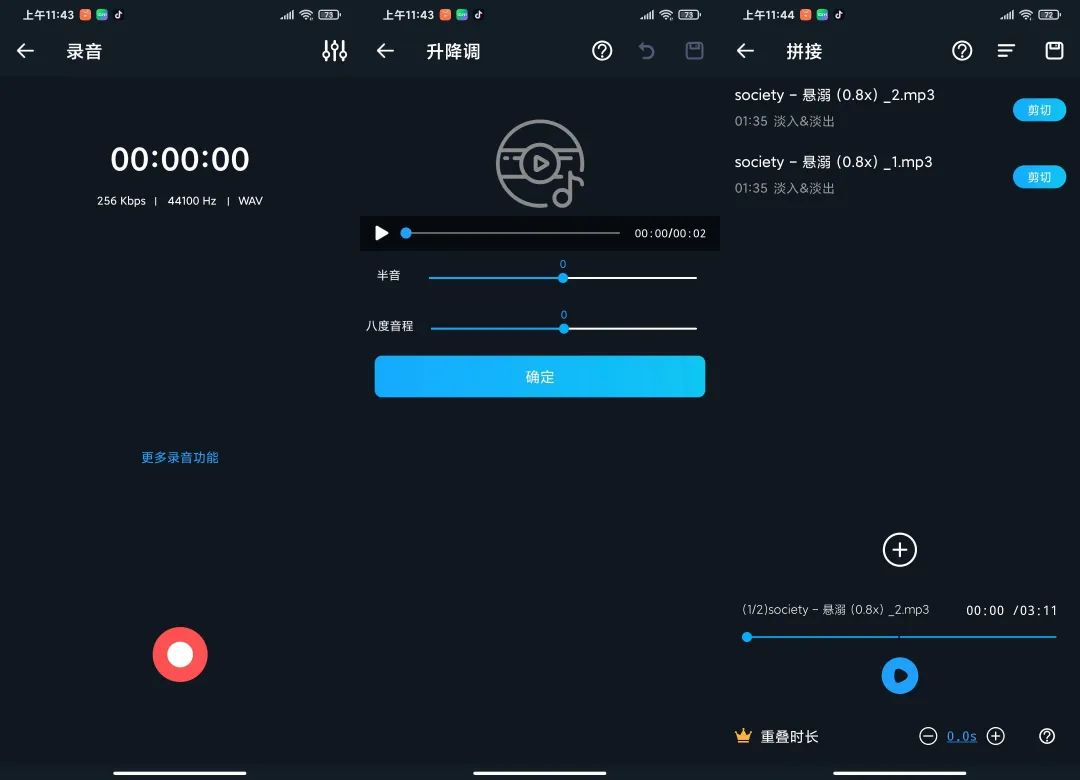
Task: Adjust the 半音 slider
Action: 563,278
